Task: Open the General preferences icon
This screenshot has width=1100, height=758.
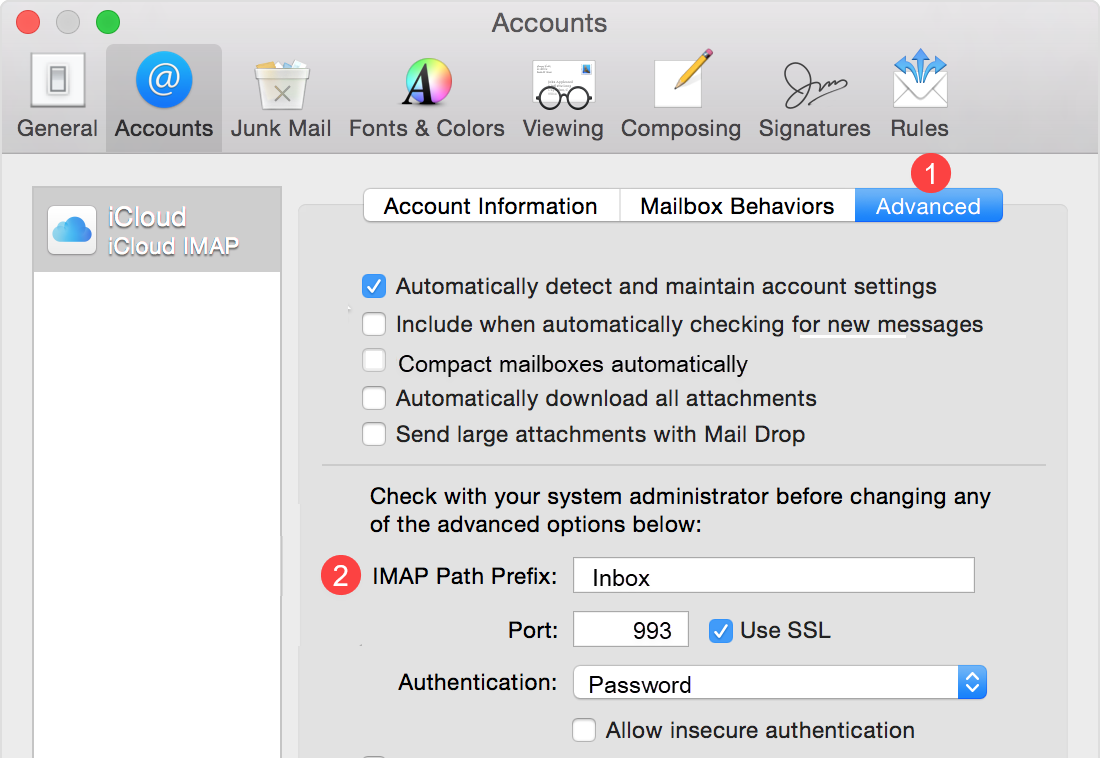Action: [x=57, y=95]
